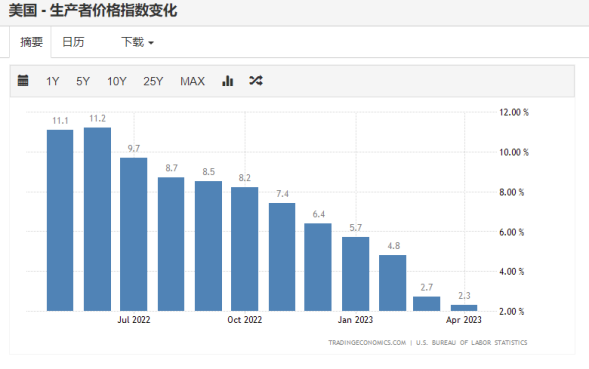This screenshot has height=369, width=589.
Task: Switch to the 摘要 tab
Action: click(x=31, y=42)
